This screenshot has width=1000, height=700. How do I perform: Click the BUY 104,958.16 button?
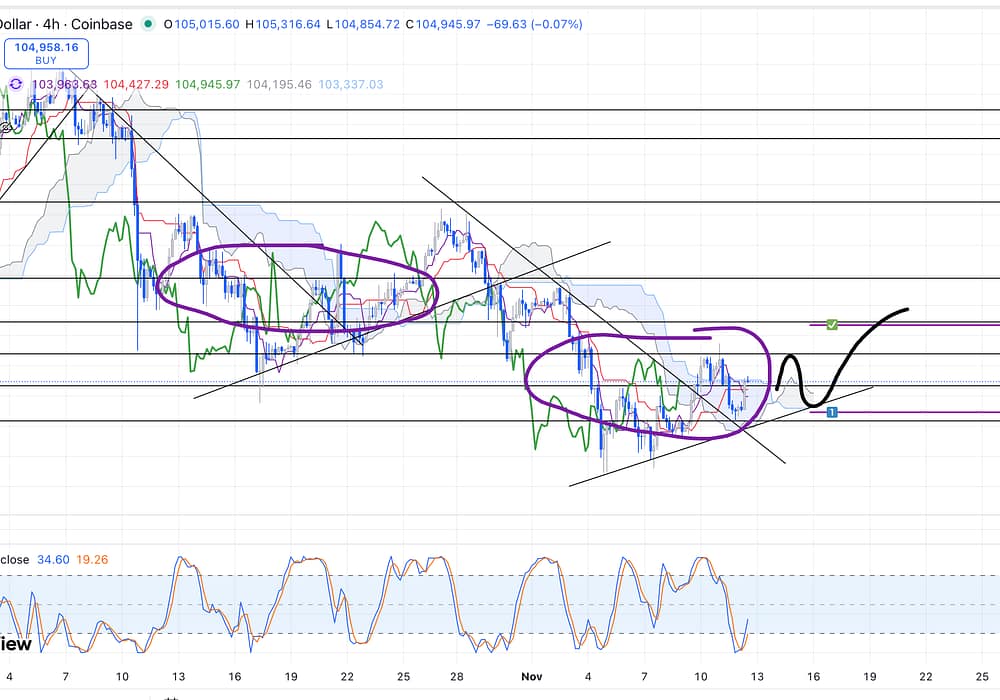click(46, 53)
